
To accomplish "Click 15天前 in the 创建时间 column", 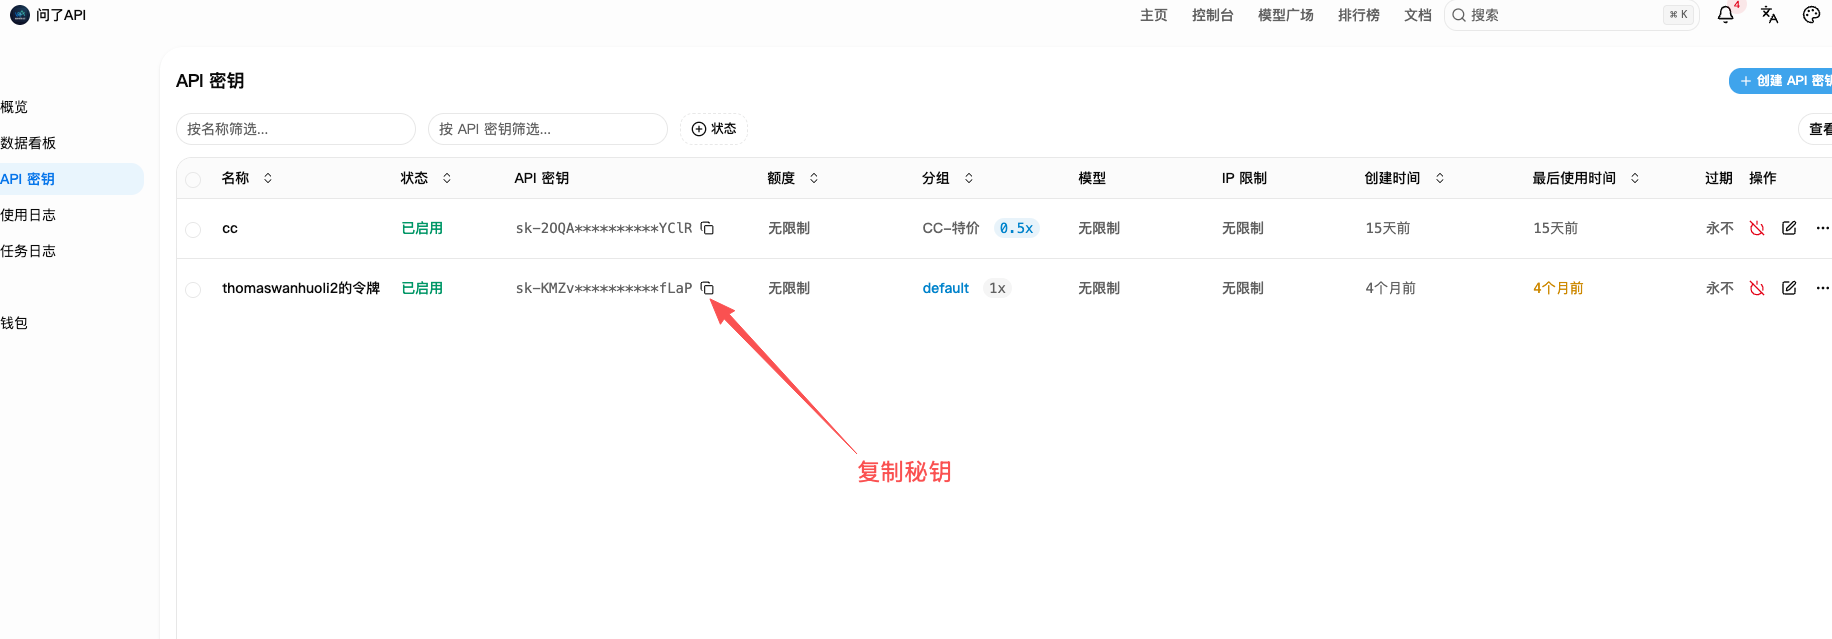I will [x=1388, y=228].
